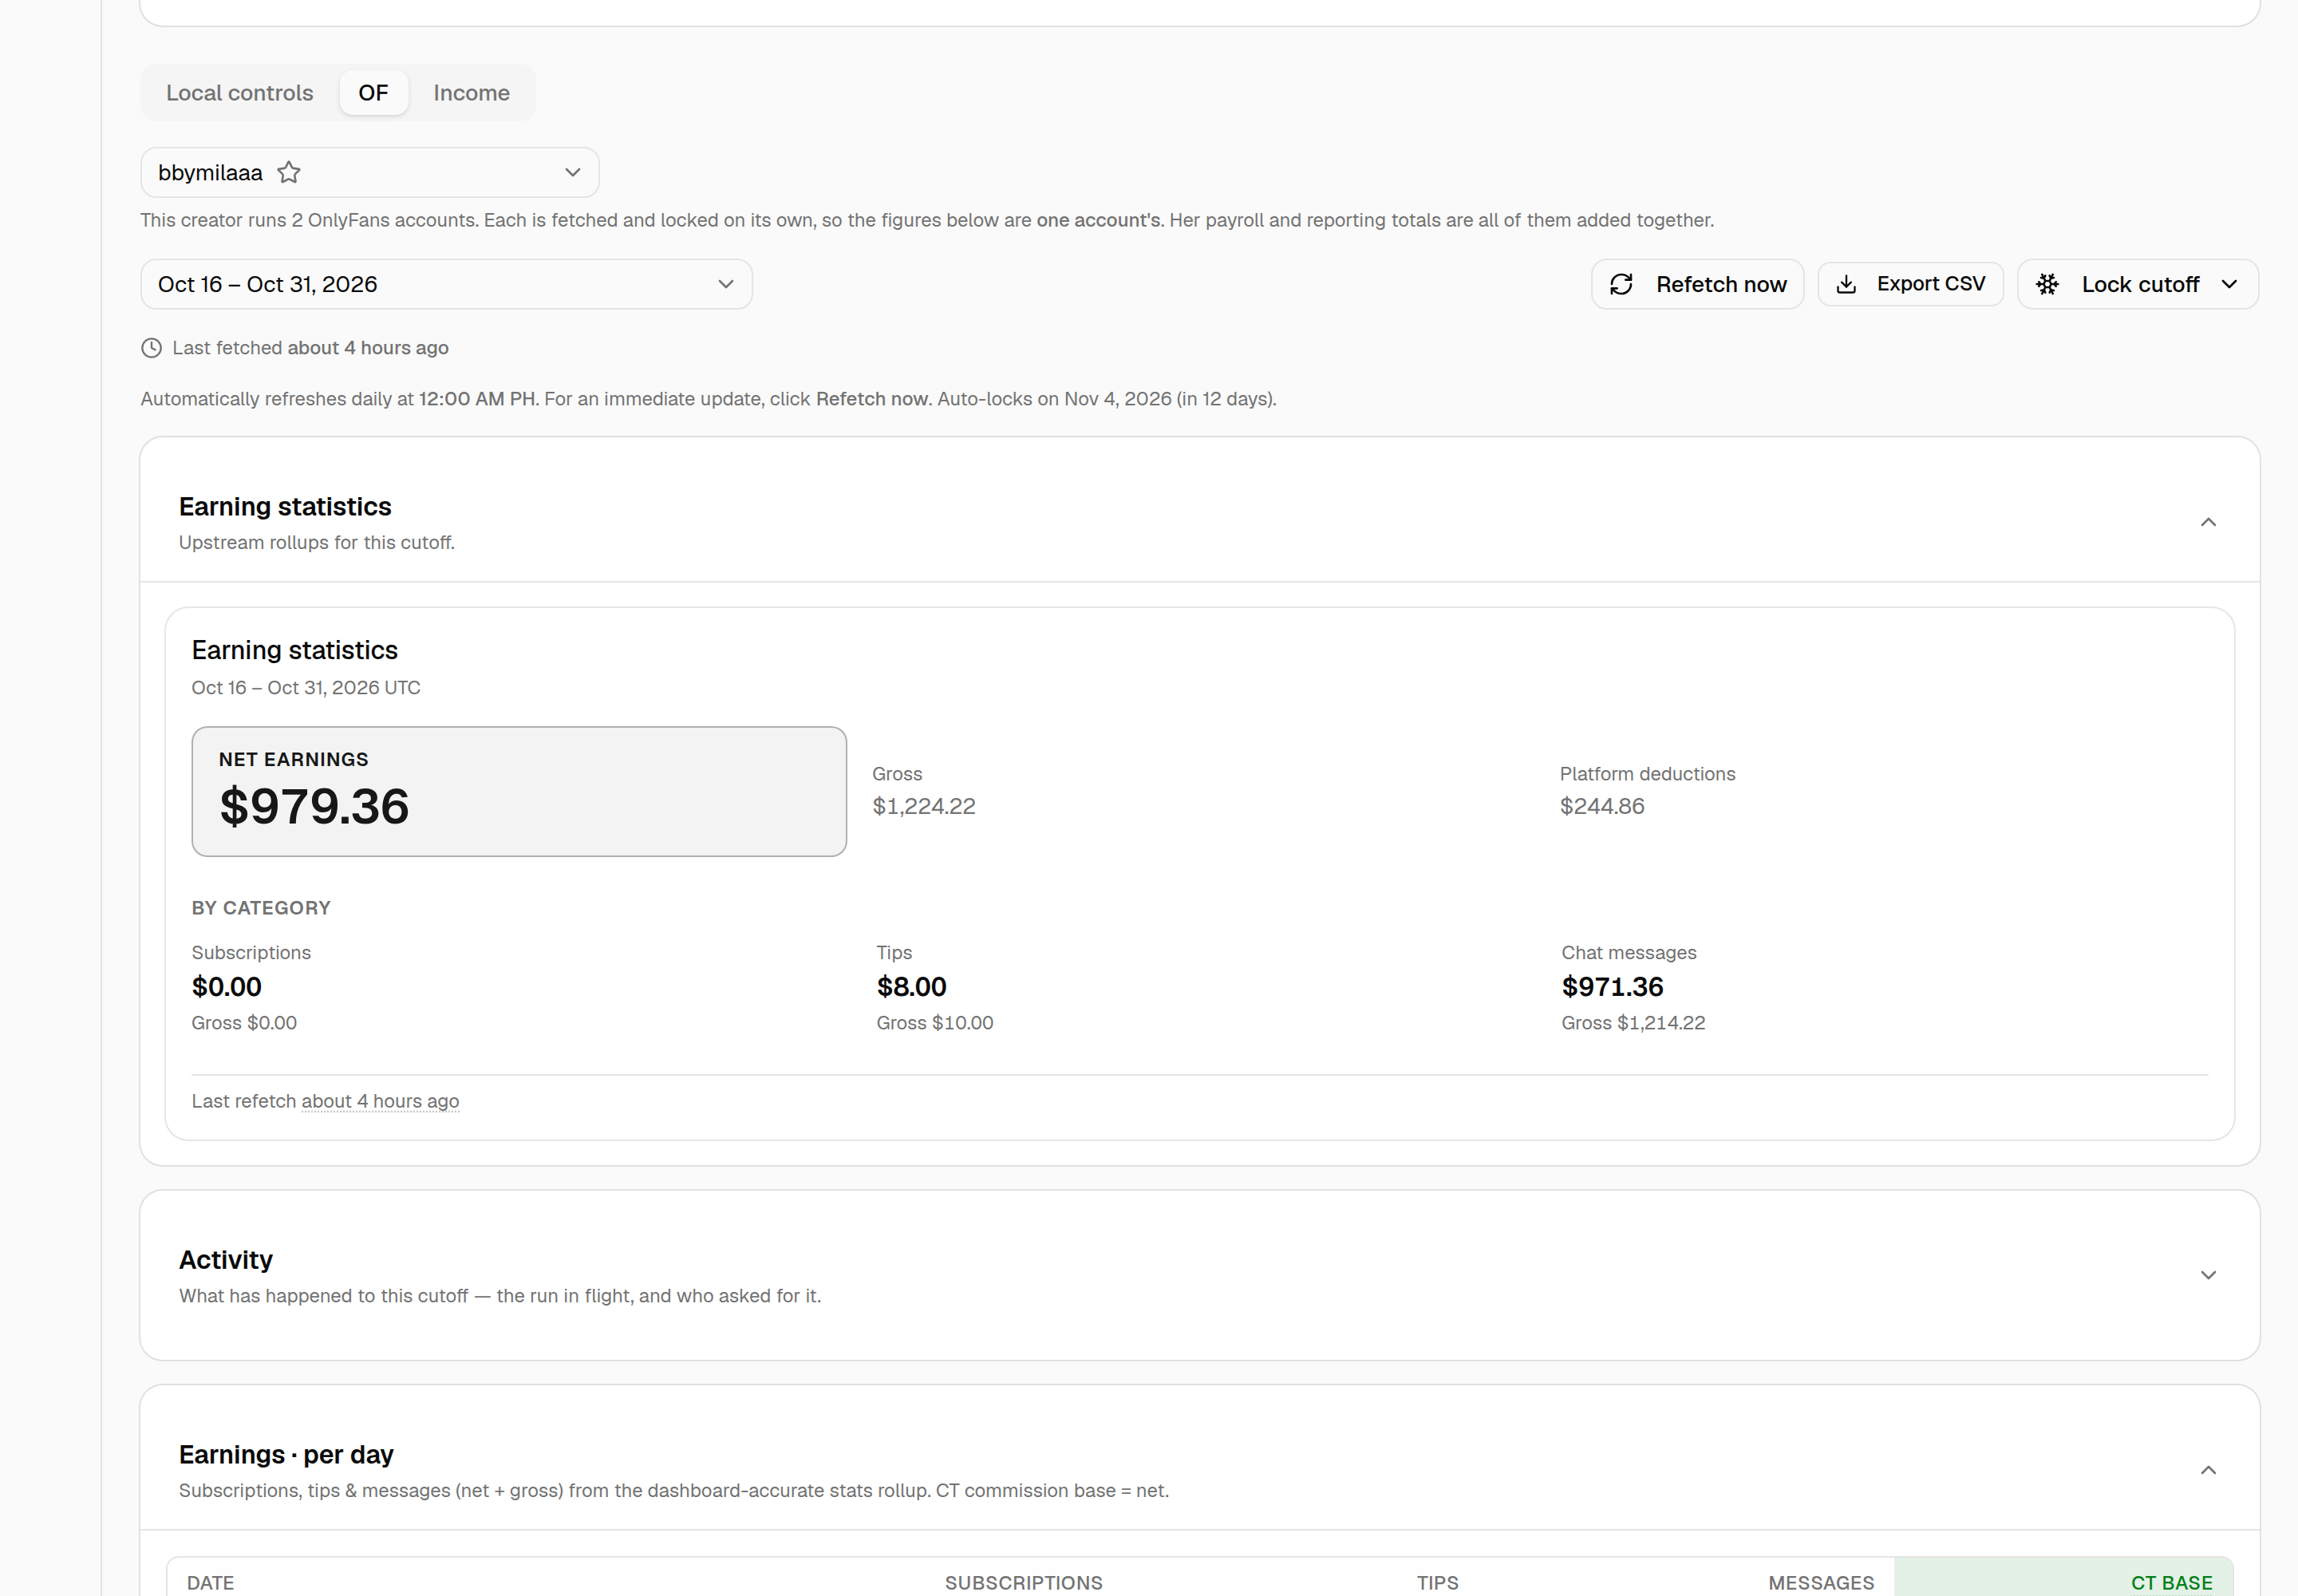2298x1596 pixels.
Task: Click the Tips $8.00 amount
Action: 911,987
